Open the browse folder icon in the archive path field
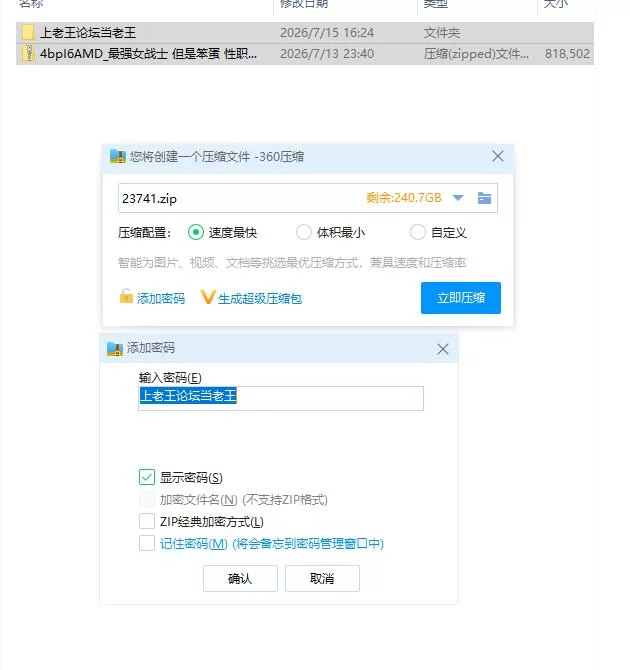This screenshot has width=630, height=670. pos(484,198)
